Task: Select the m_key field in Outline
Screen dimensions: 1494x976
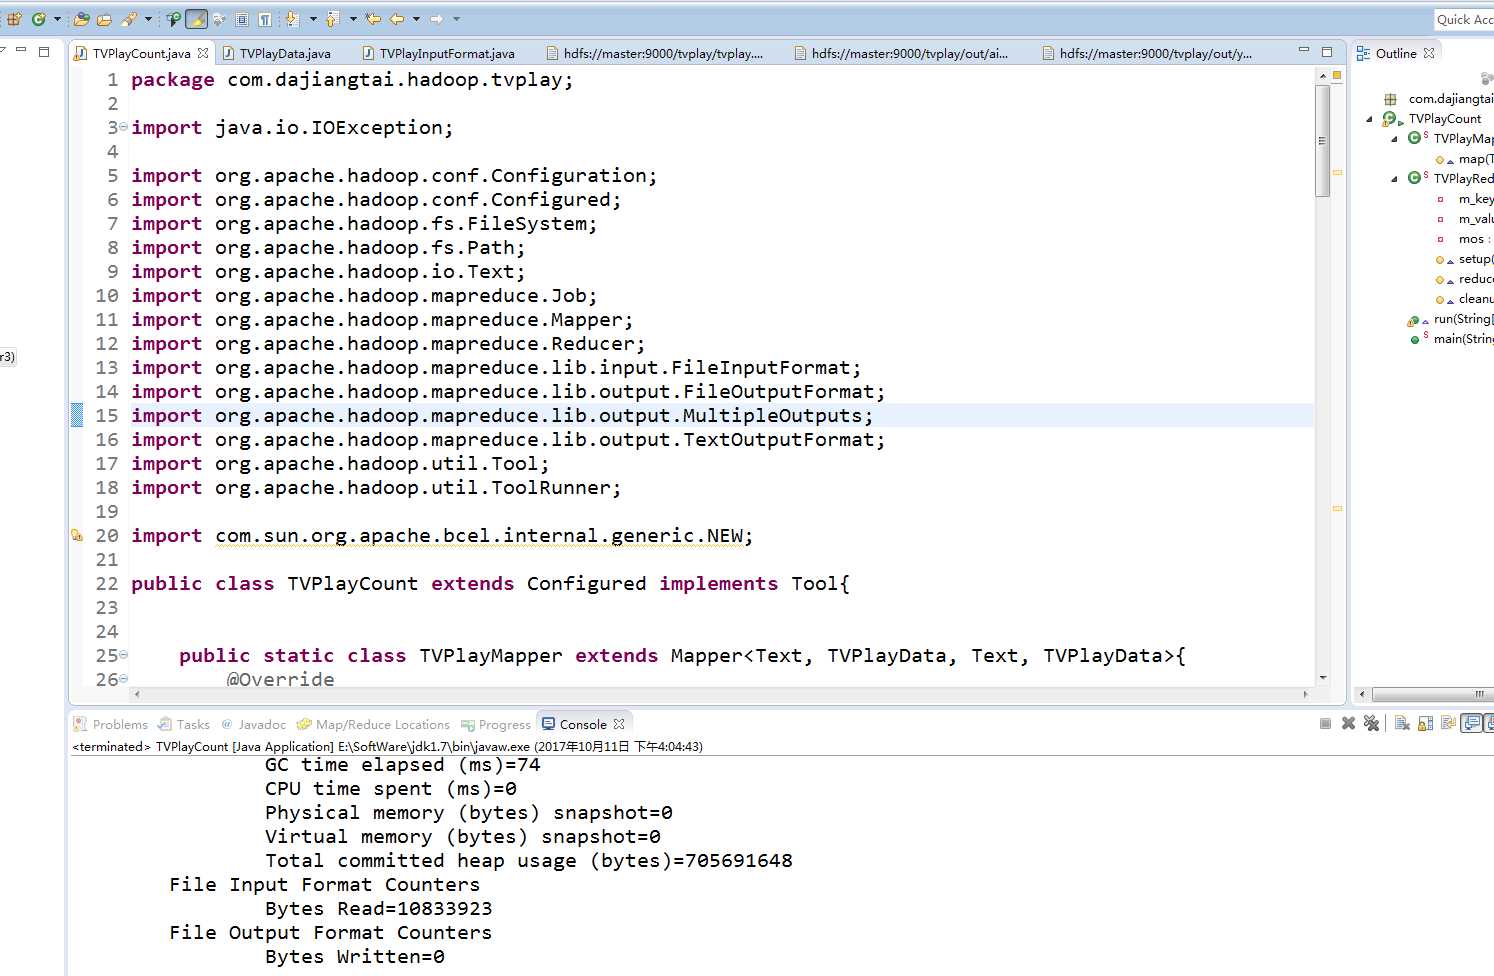Action: click(1467, 199)
